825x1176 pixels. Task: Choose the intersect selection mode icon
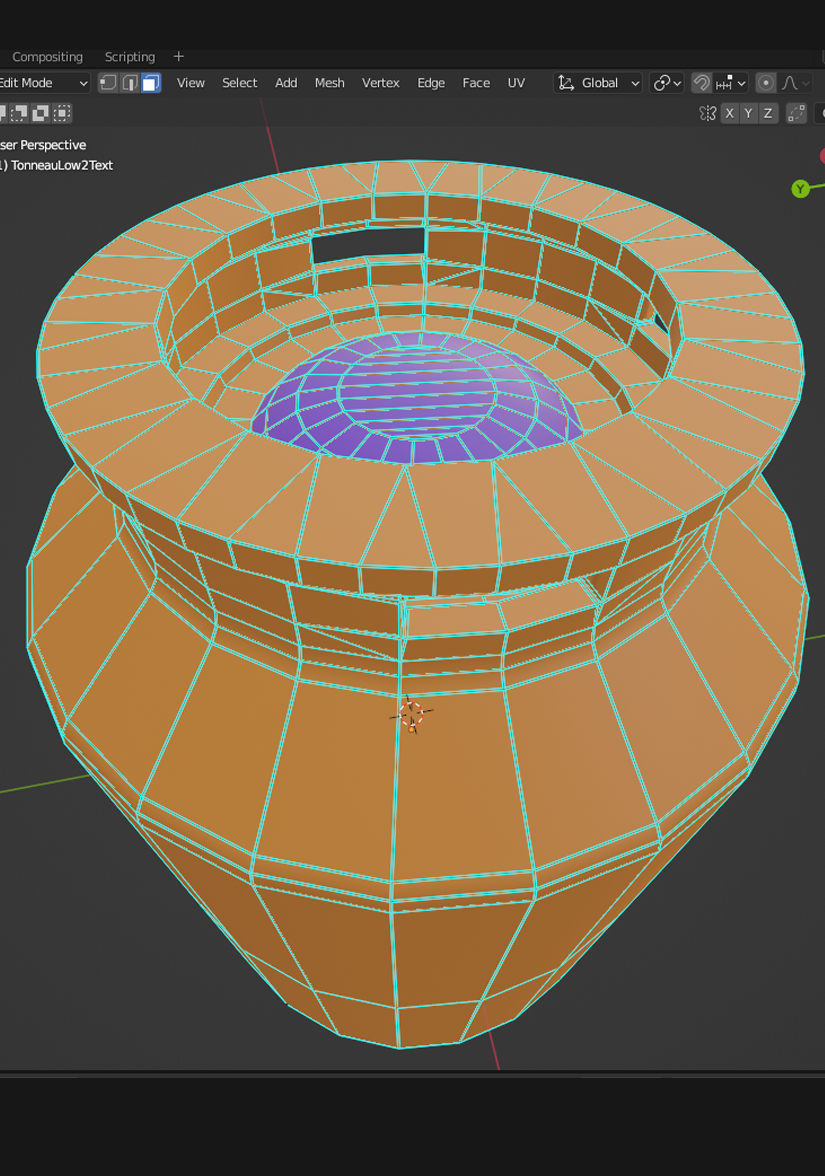tap(63, 113)
